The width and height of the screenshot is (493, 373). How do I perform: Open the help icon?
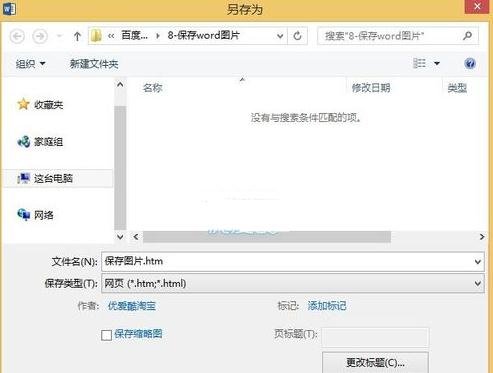point(470,63)
